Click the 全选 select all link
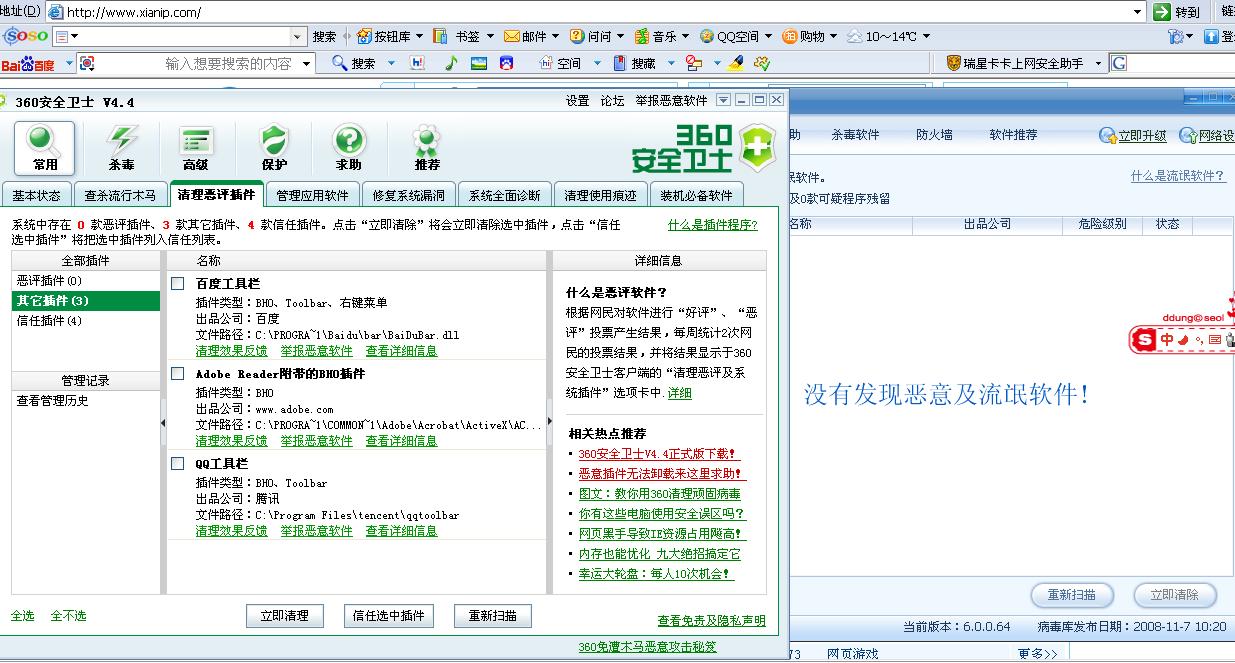Image resolution: width=1235 pixels, height=663 pixels. pos(23,616)
